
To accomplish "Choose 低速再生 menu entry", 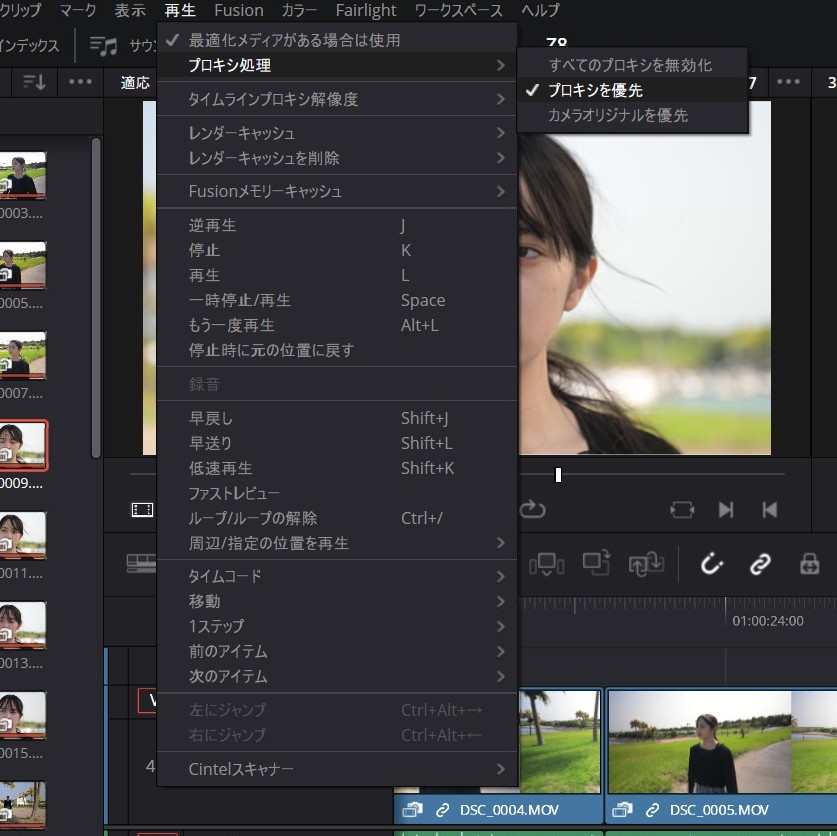I will pos(337,468).
